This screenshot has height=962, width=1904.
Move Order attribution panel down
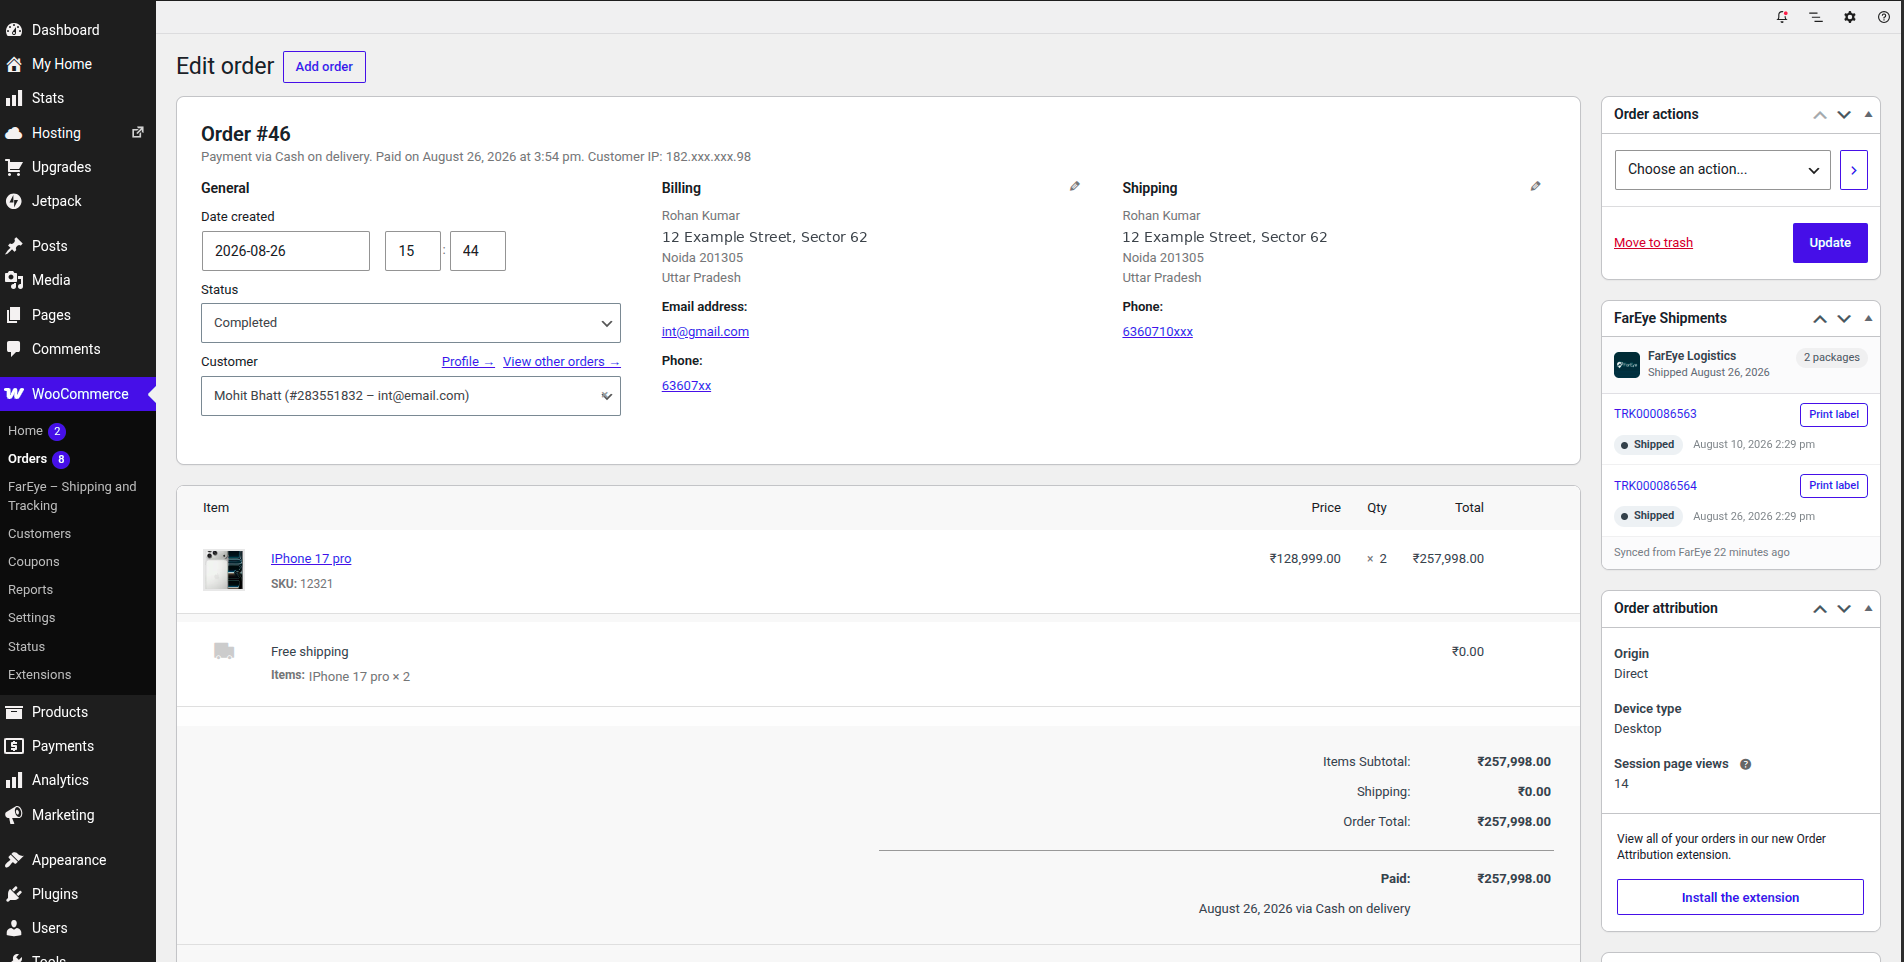[x=1844, y=609]
